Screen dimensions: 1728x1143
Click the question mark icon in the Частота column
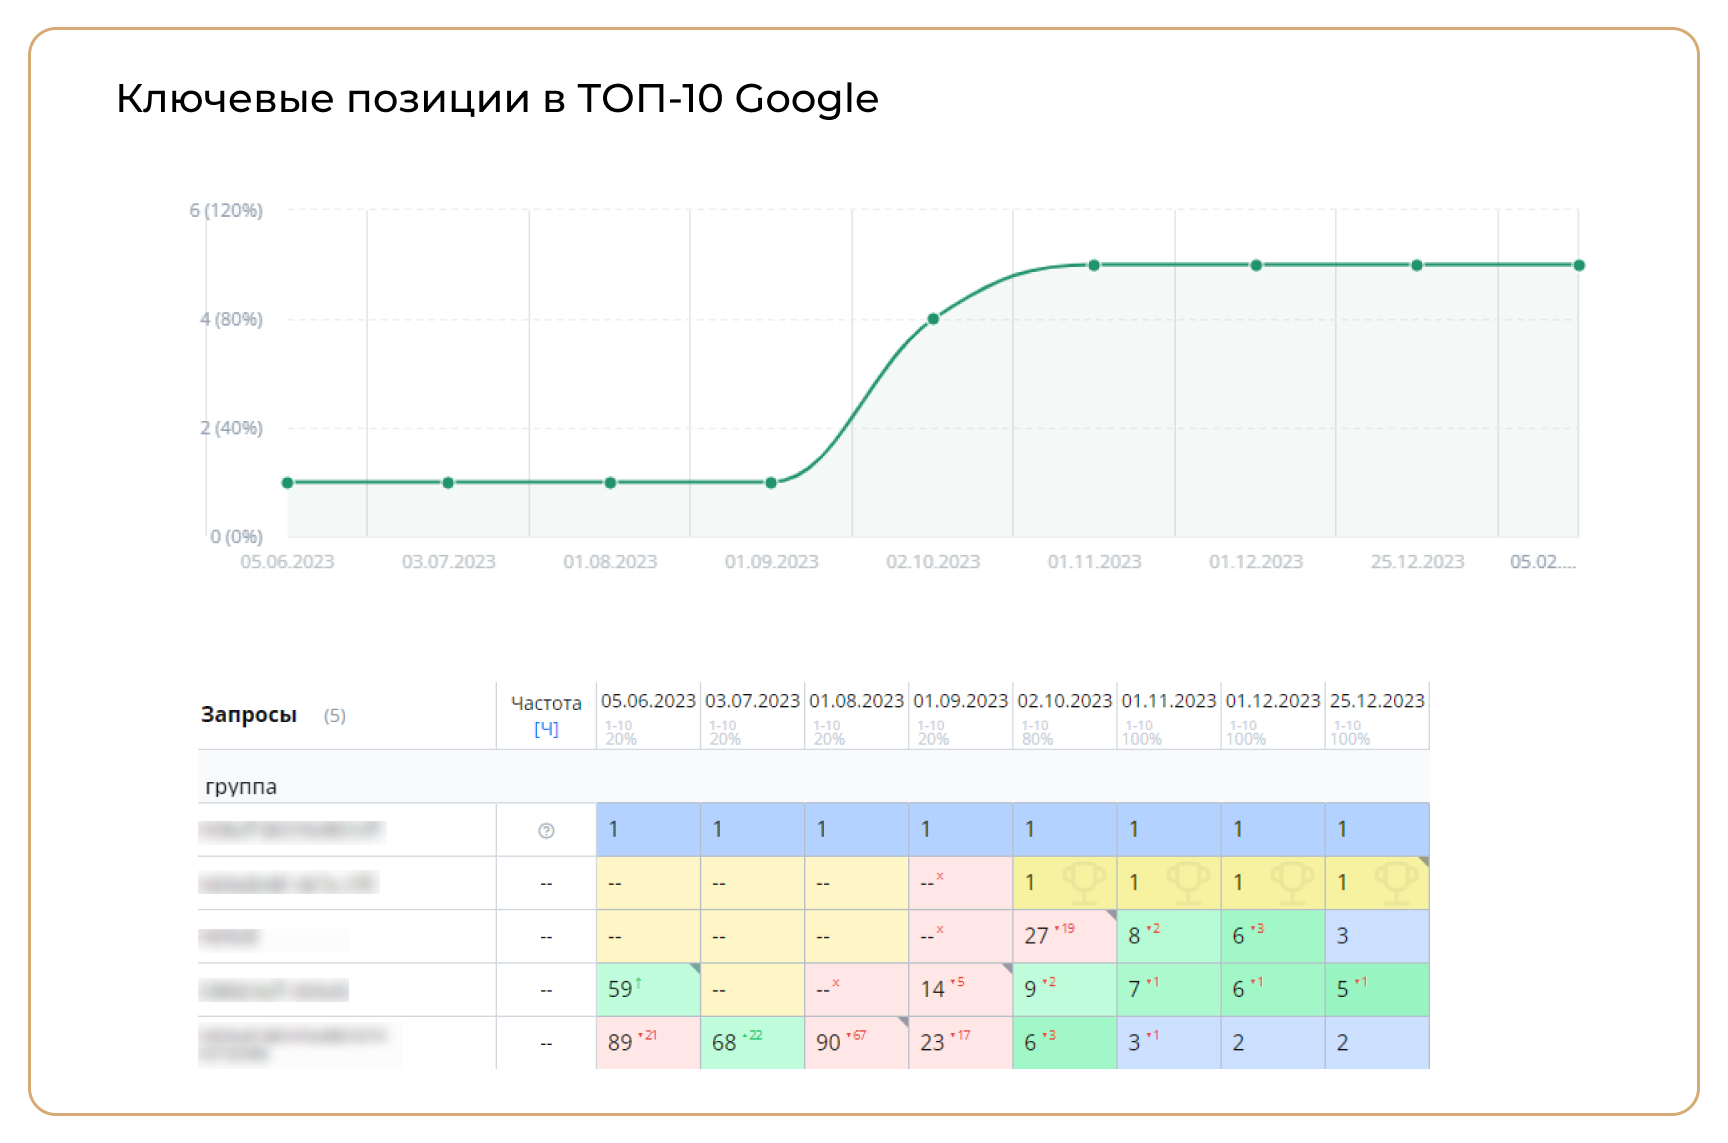546,830
